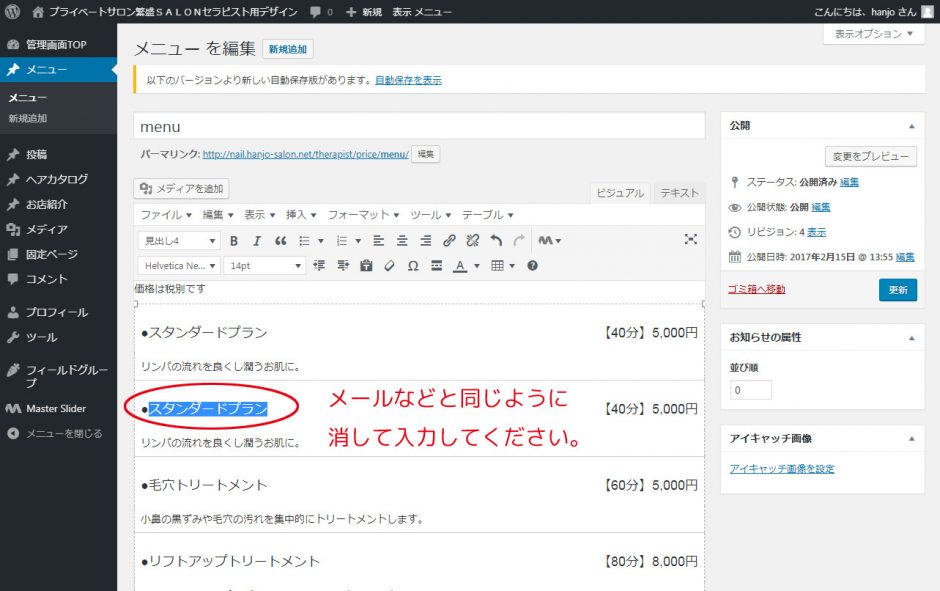Collapse the 公開 publish panel

[910, 127]
